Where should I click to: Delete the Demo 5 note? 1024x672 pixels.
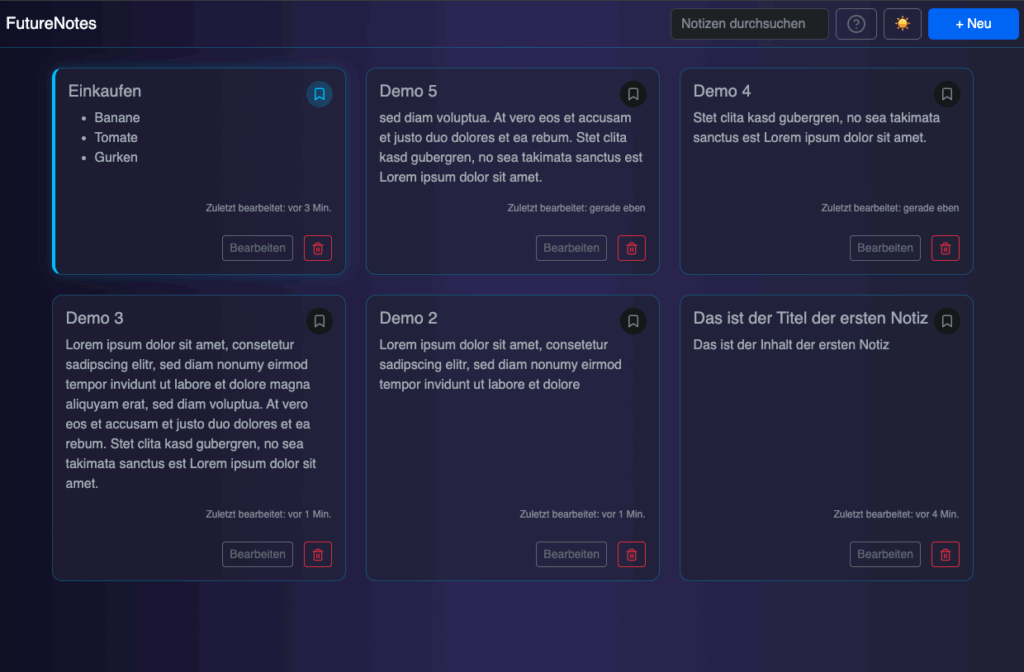click(x=632, y=248)
